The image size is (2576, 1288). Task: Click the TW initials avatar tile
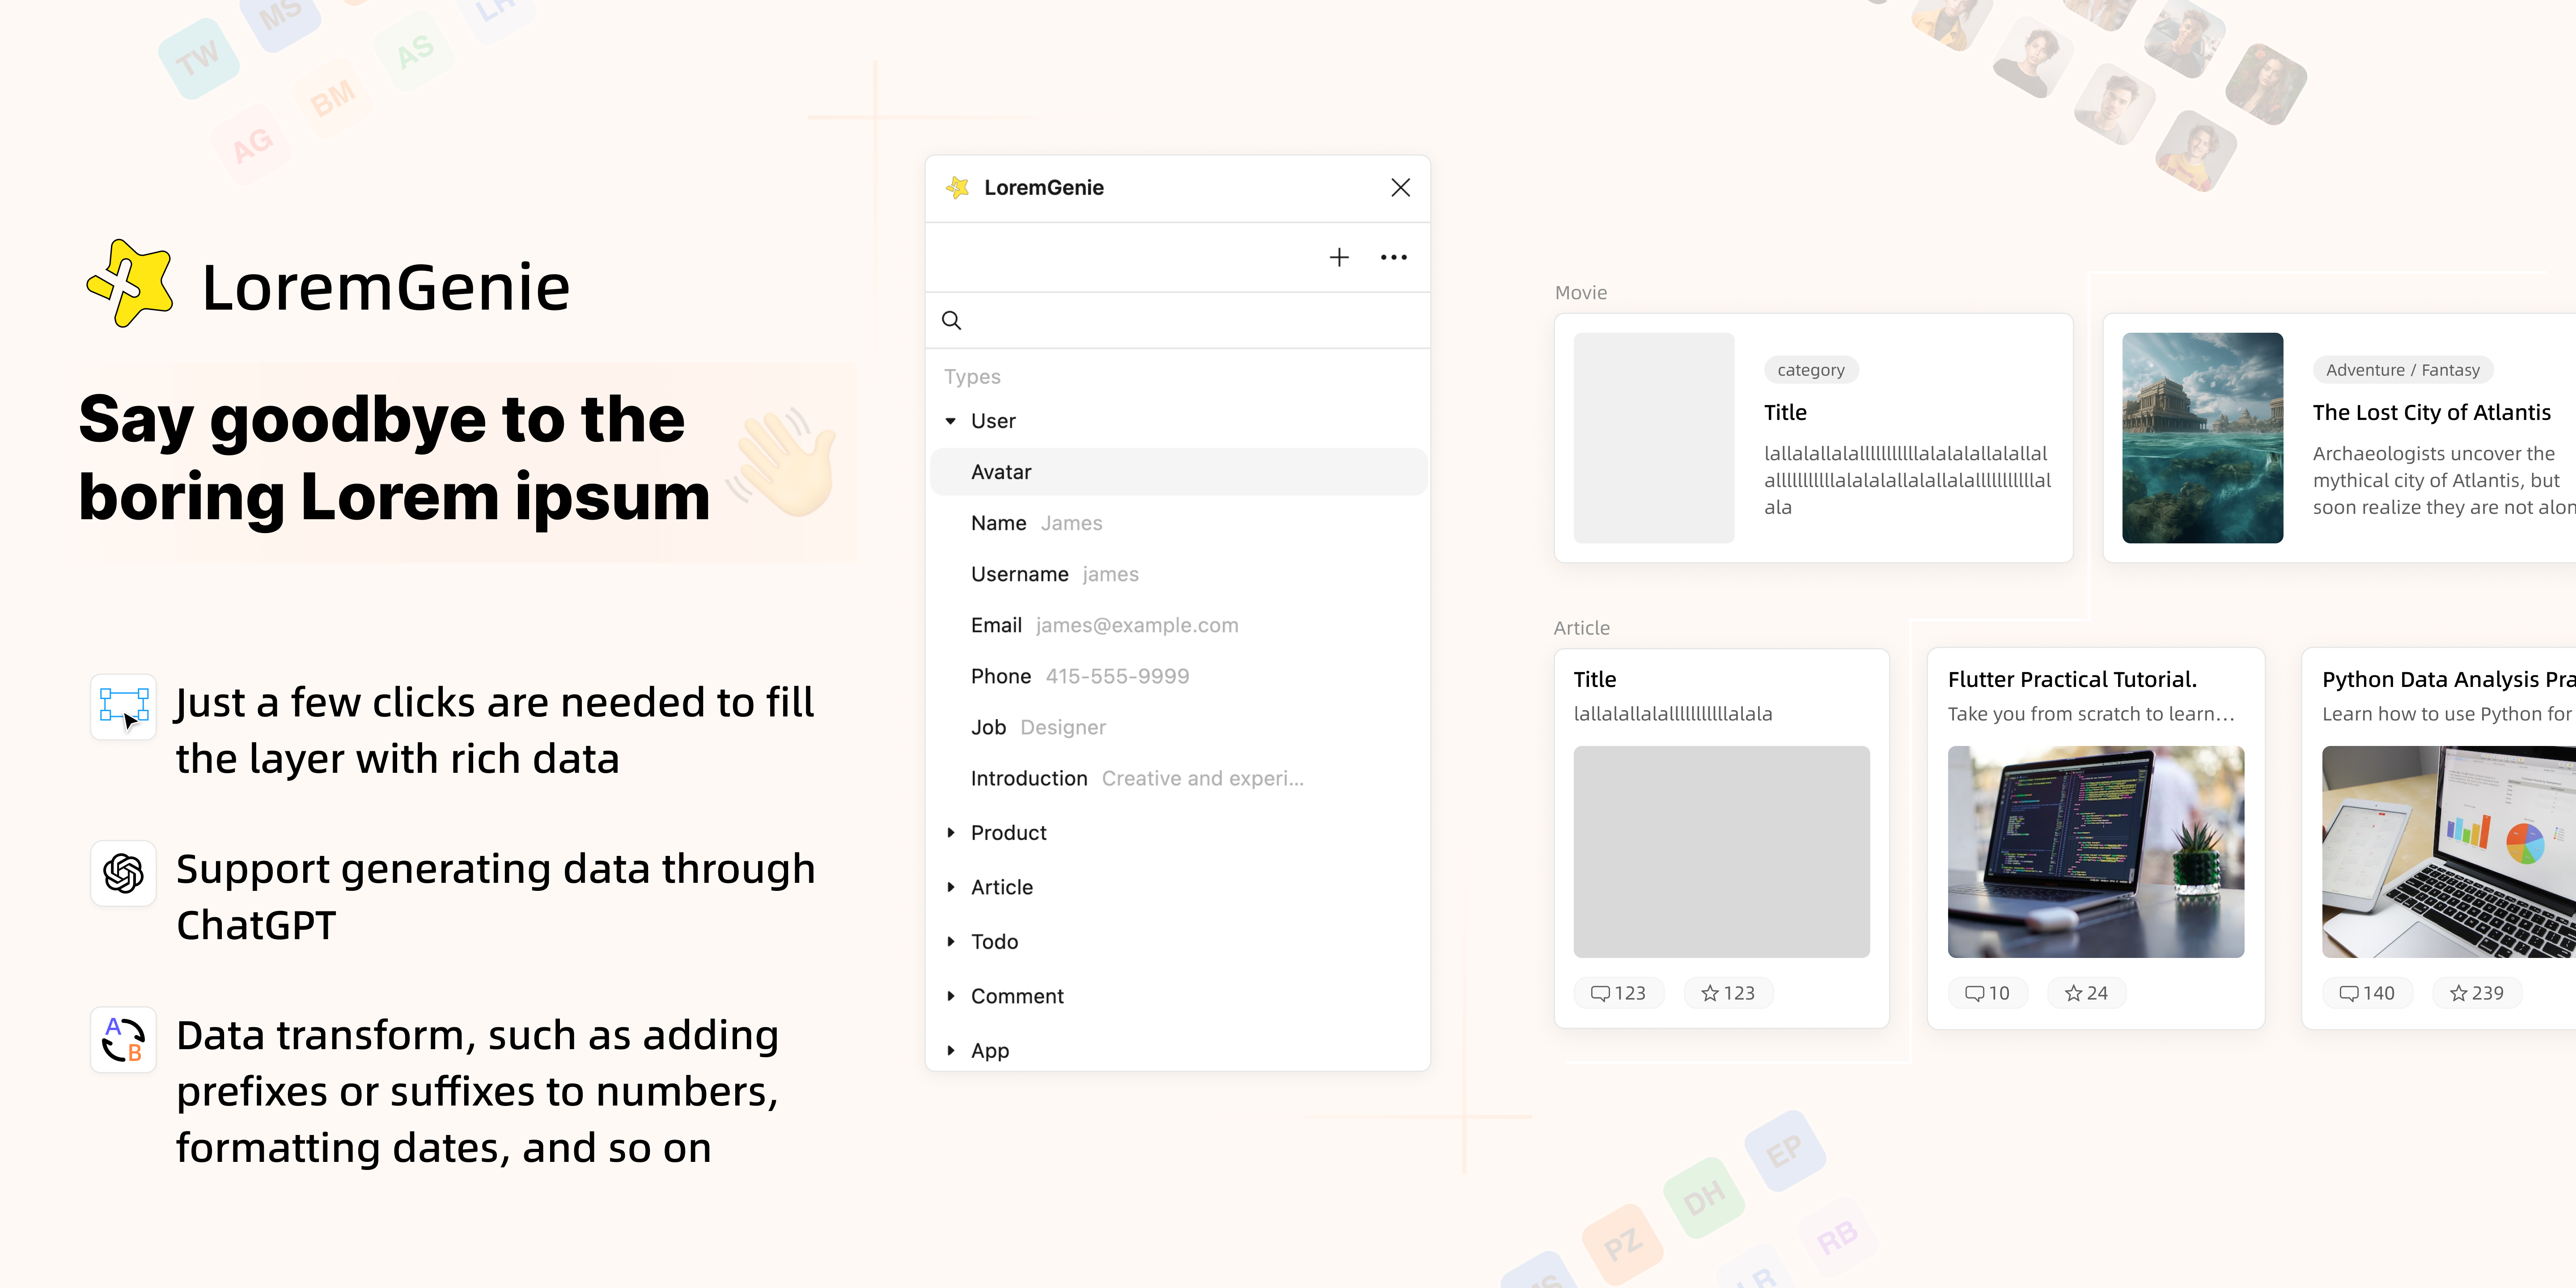[198, 59]
